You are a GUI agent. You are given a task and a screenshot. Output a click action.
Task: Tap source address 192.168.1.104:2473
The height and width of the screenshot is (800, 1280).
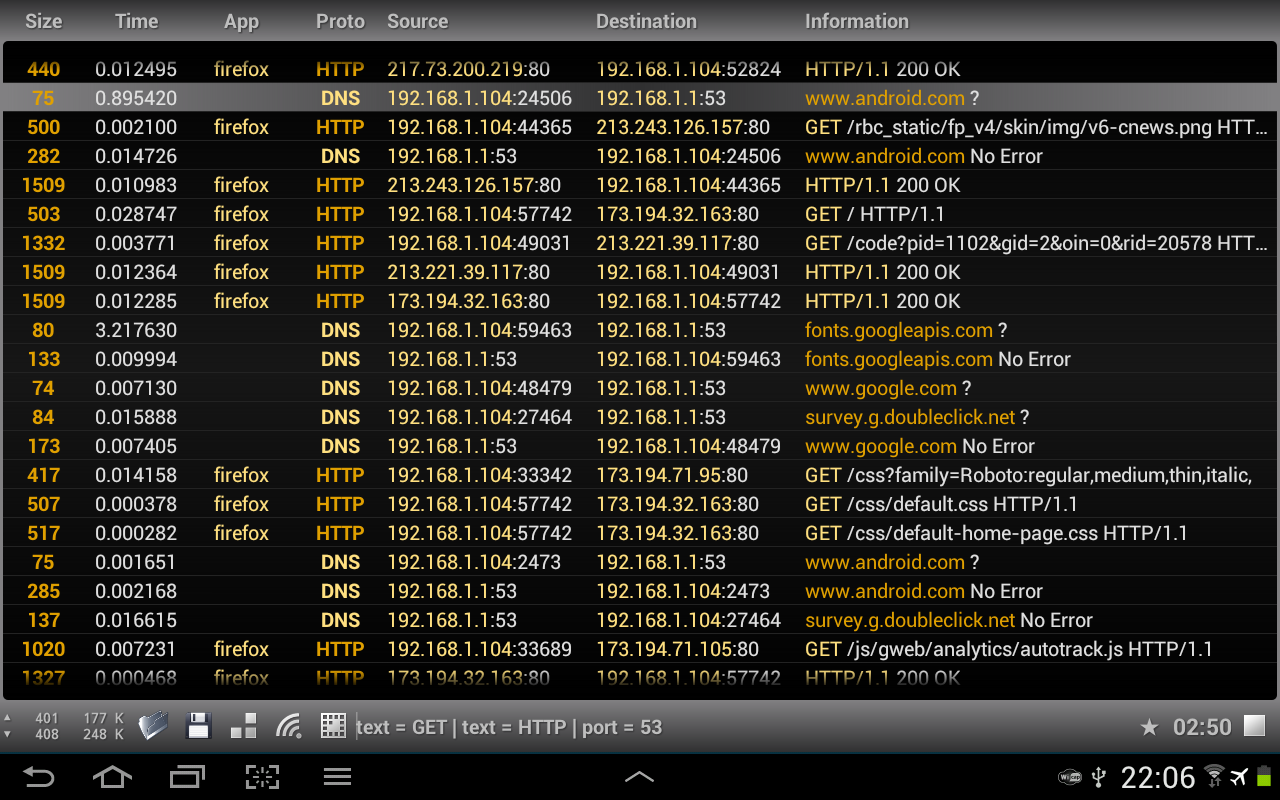[474, 562]
